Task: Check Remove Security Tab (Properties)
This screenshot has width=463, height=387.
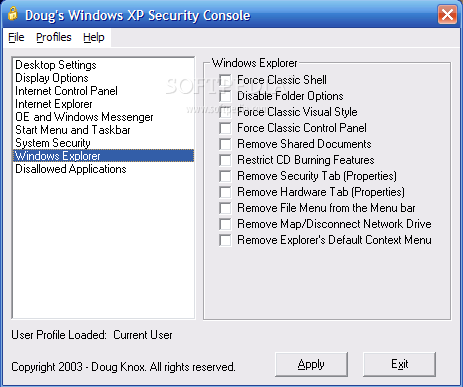Action: click(x=225, y=176)
